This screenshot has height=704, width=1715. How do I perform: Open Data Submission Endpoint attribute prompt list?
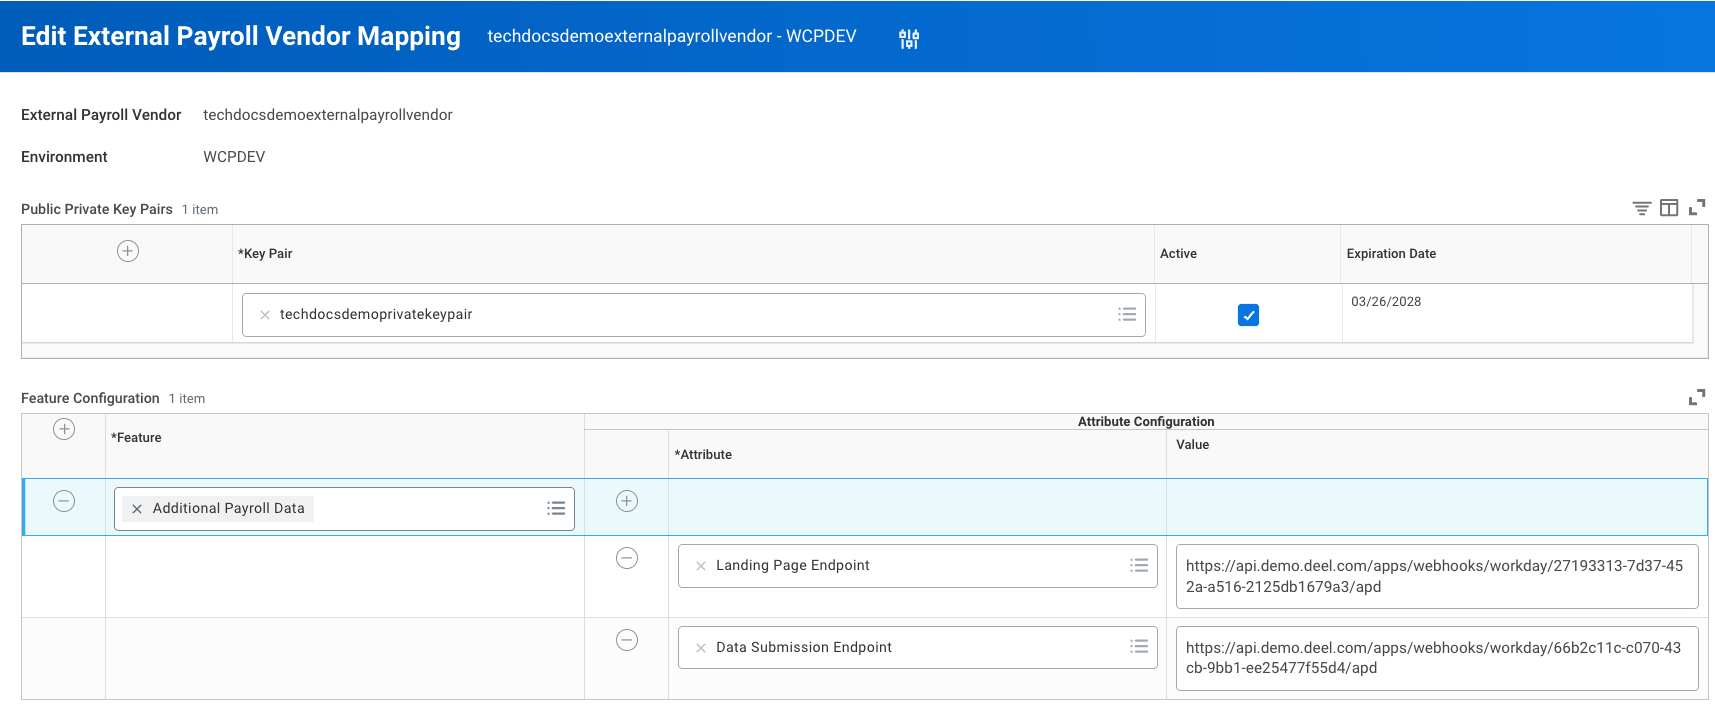[x=1139, y=646]
